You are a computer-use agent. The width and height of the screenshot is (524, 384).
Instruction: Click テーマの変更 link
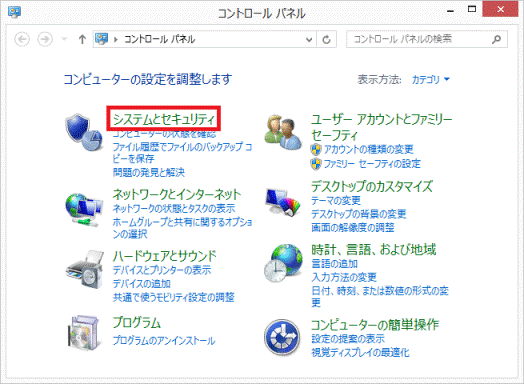[336, 201]
